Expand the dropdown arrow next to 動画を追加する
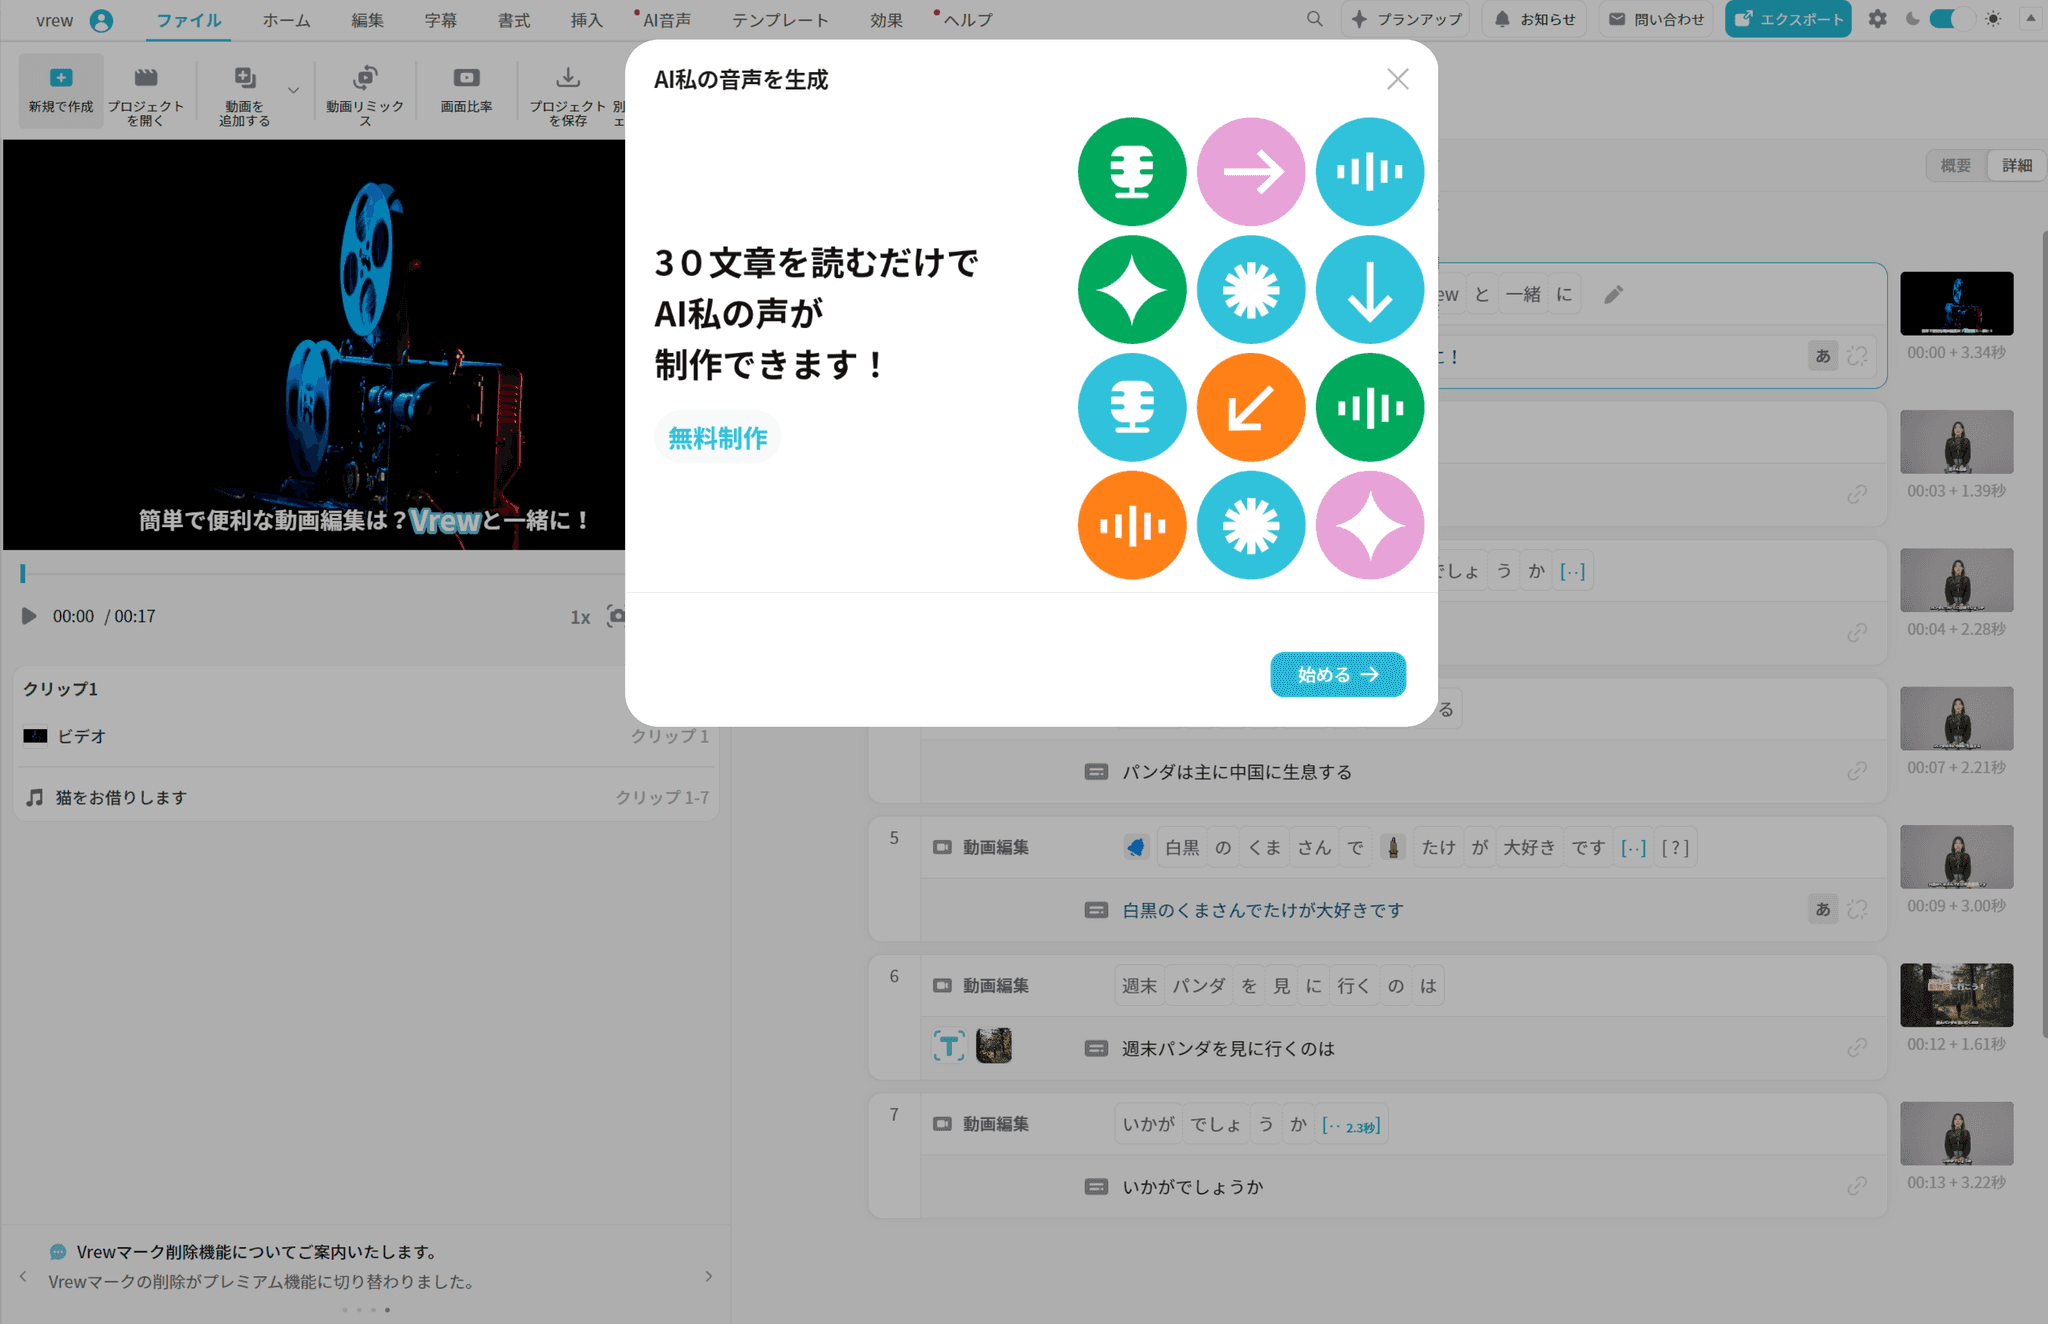This screenshot has height=1324, width=2048. pos(293,90)
